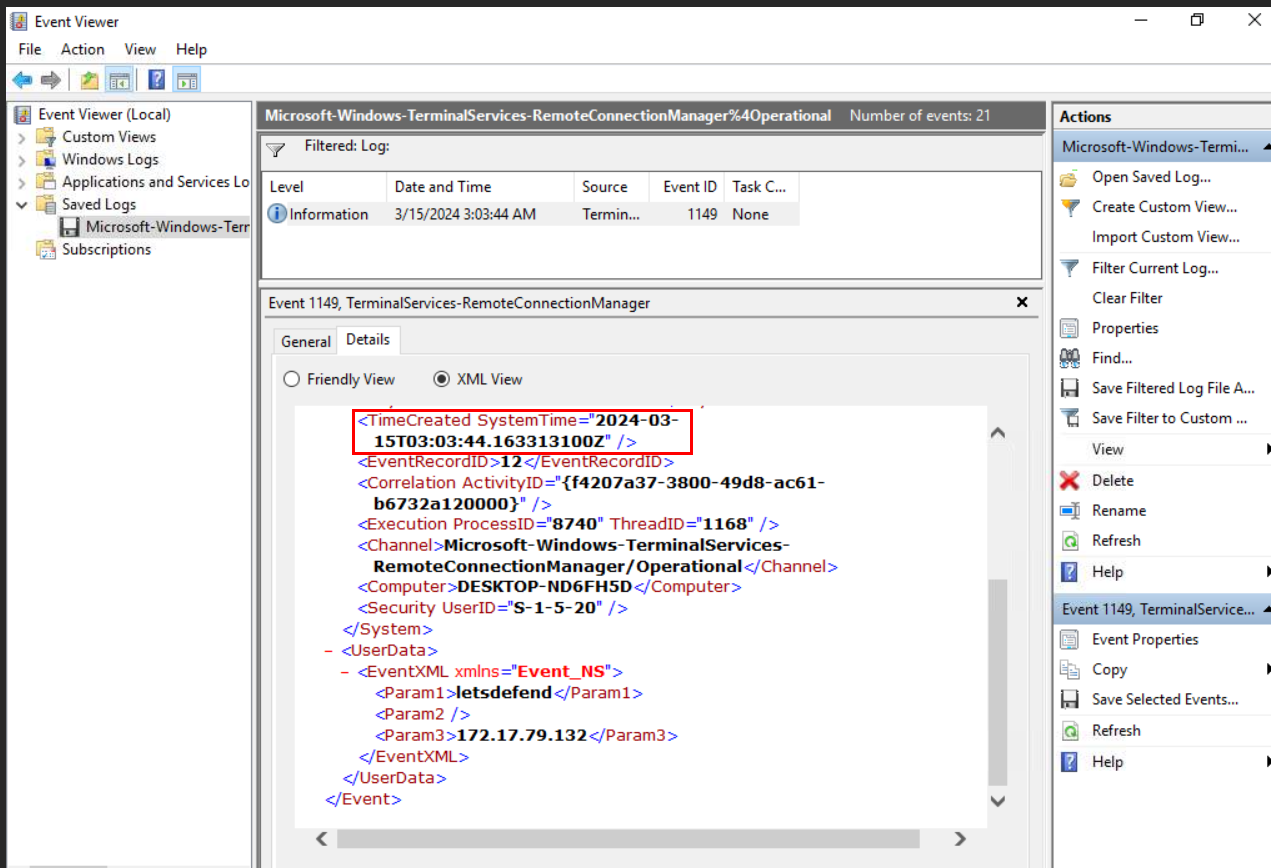Open the Action menu

(82, 49)
